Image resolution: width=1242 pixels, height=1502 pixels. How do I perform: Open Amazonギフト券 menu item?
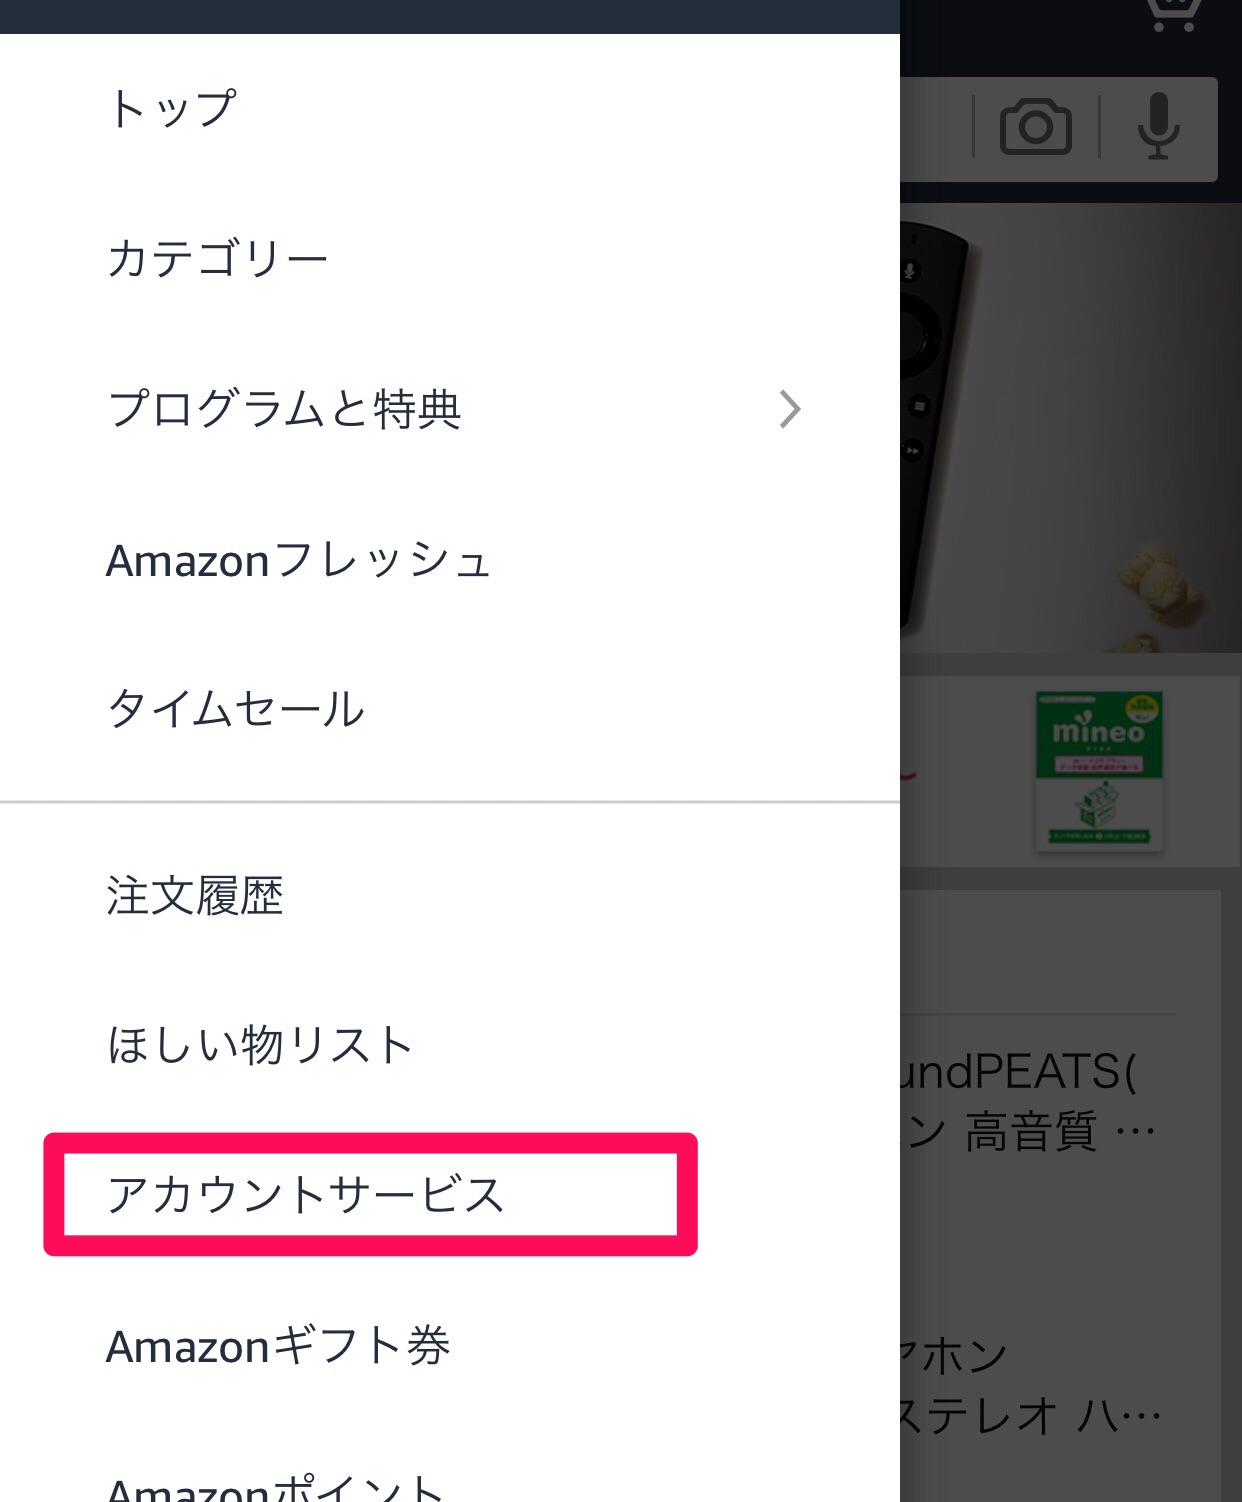278,1346
